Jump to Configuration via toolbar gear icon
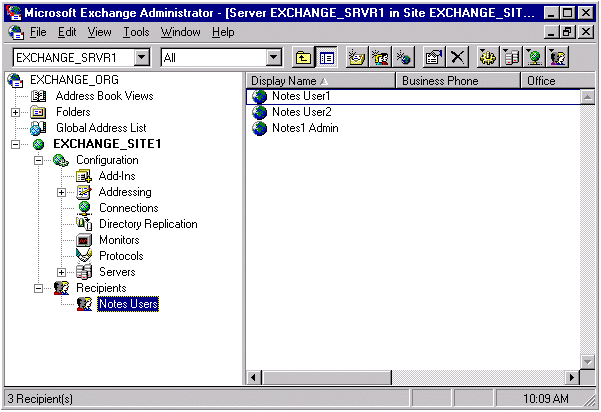Screen dimensions: 601x412 pyautogui.click(x=488, y=57)
